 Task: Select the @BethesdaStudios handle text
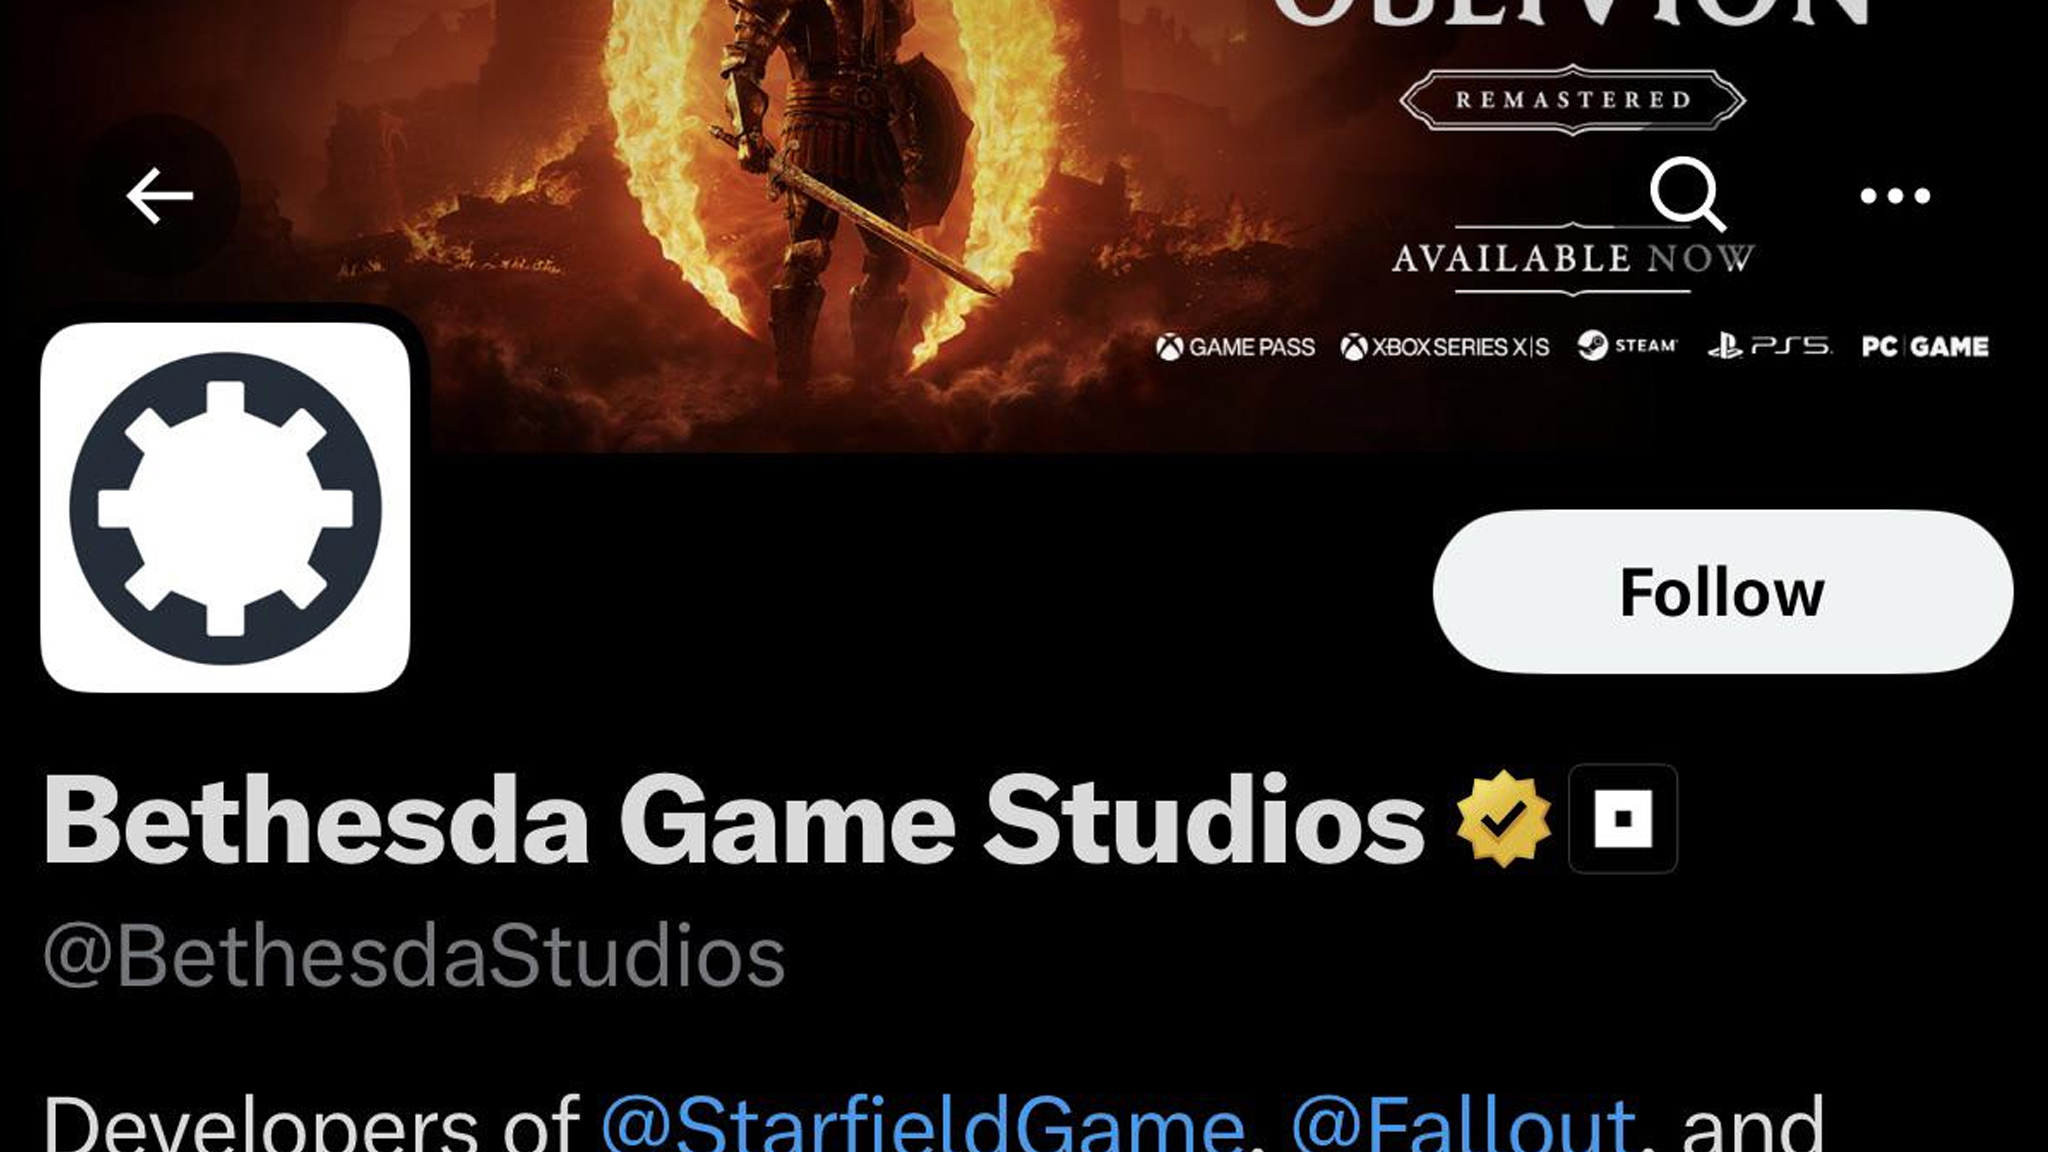414,956
